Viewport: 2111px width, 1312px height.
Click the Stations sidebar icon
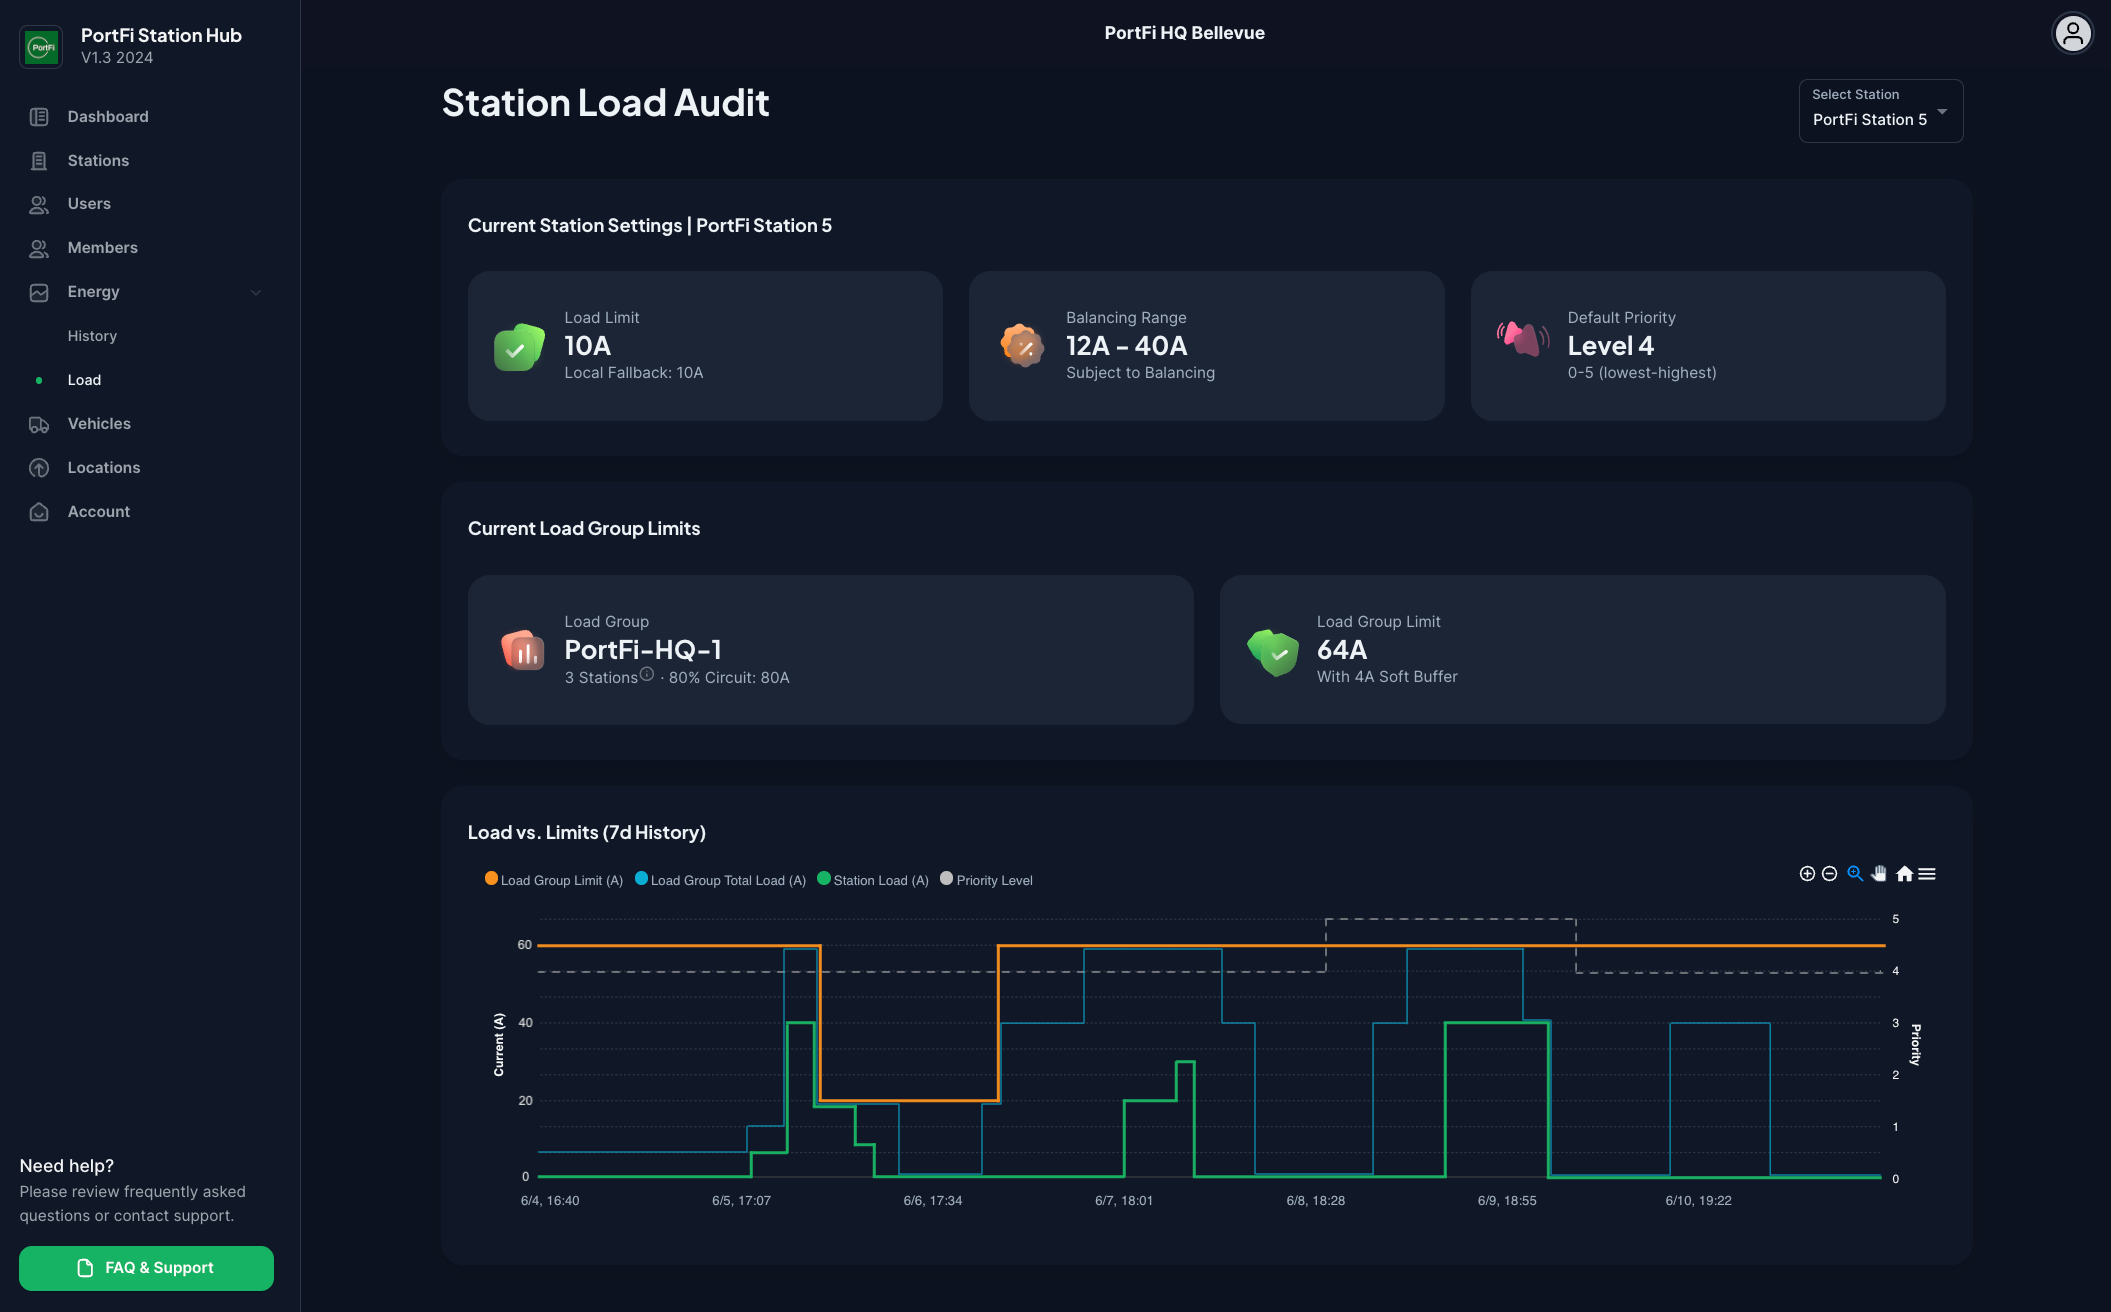pyautogui.click(x=41, y=159)
